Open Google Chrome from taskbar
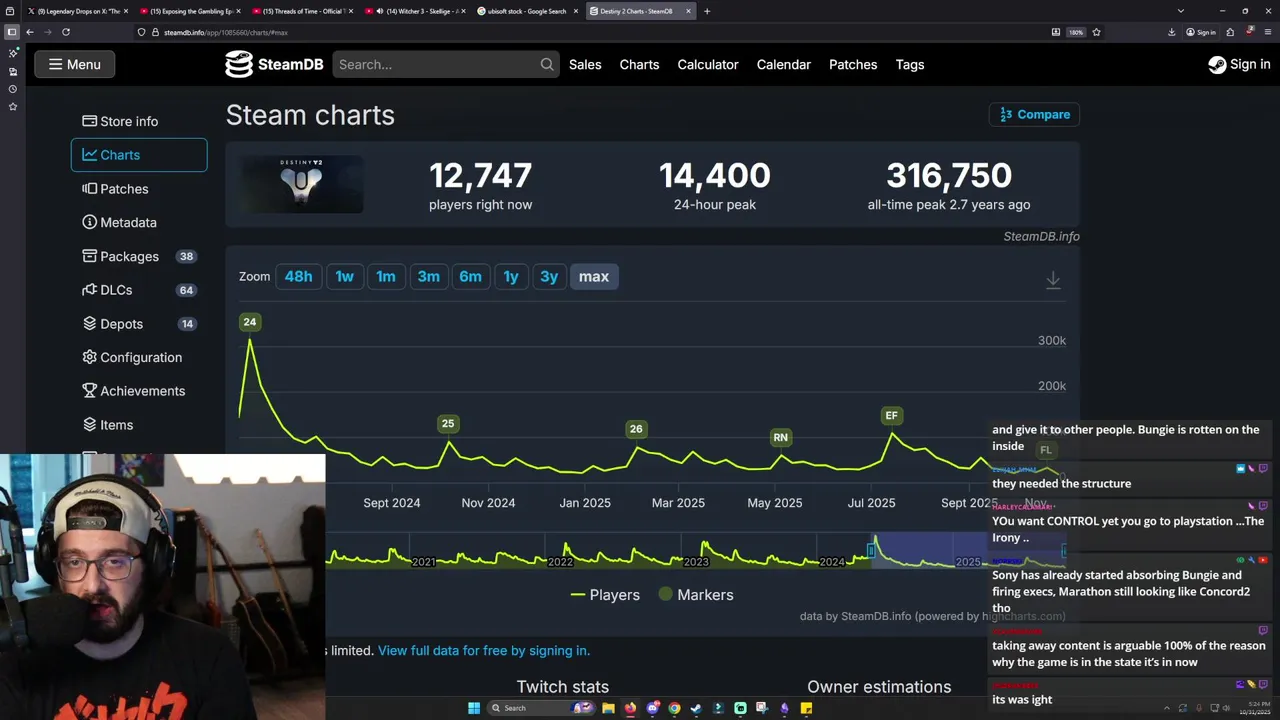Image resolution: width=1280 pixels, height=720 pixels. tap(674, 708)
